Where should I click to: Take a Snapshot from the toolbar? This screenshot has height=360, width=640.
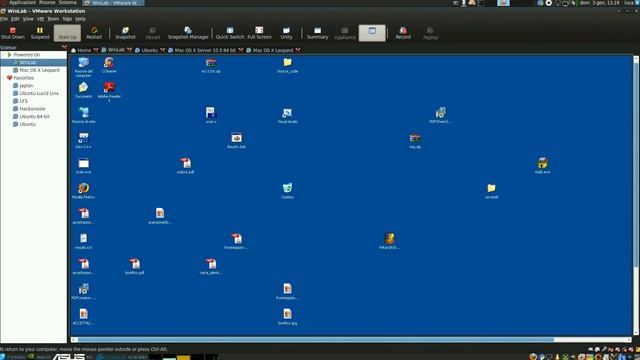click(x=125, y=33)
